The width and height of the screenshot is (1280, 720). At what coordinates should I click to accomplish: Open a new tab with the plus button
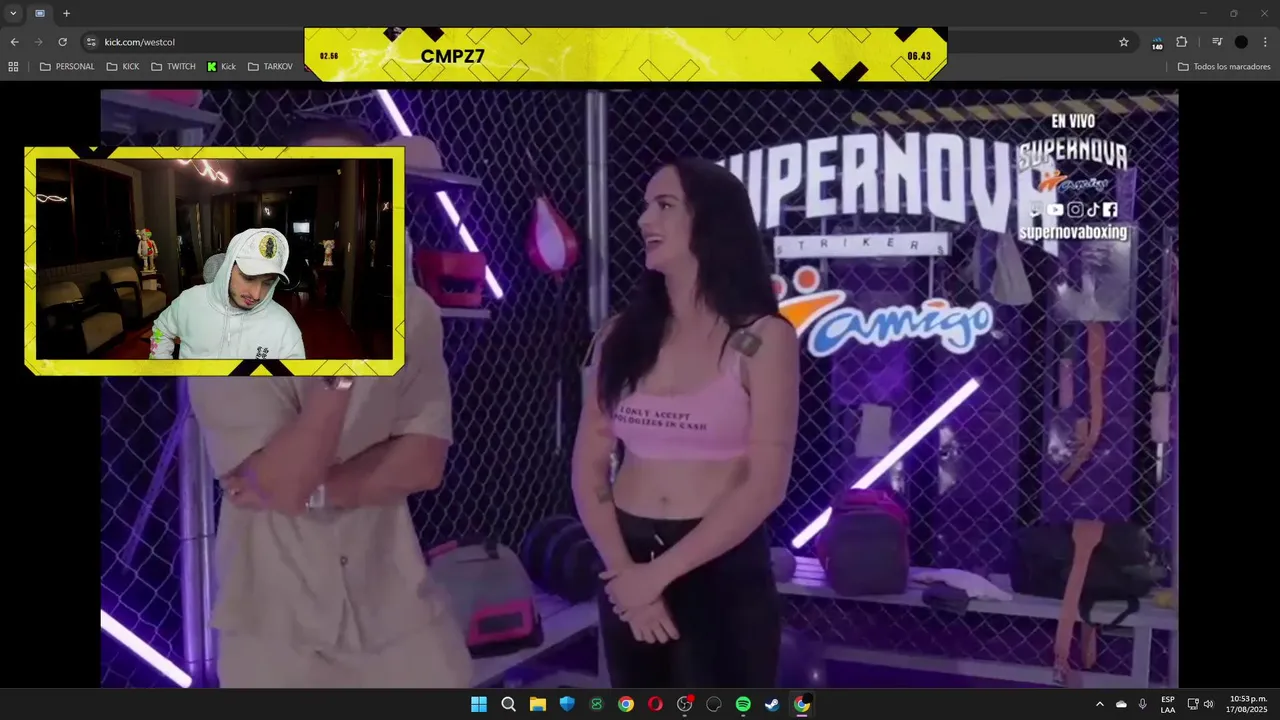[x=66, y=13]
